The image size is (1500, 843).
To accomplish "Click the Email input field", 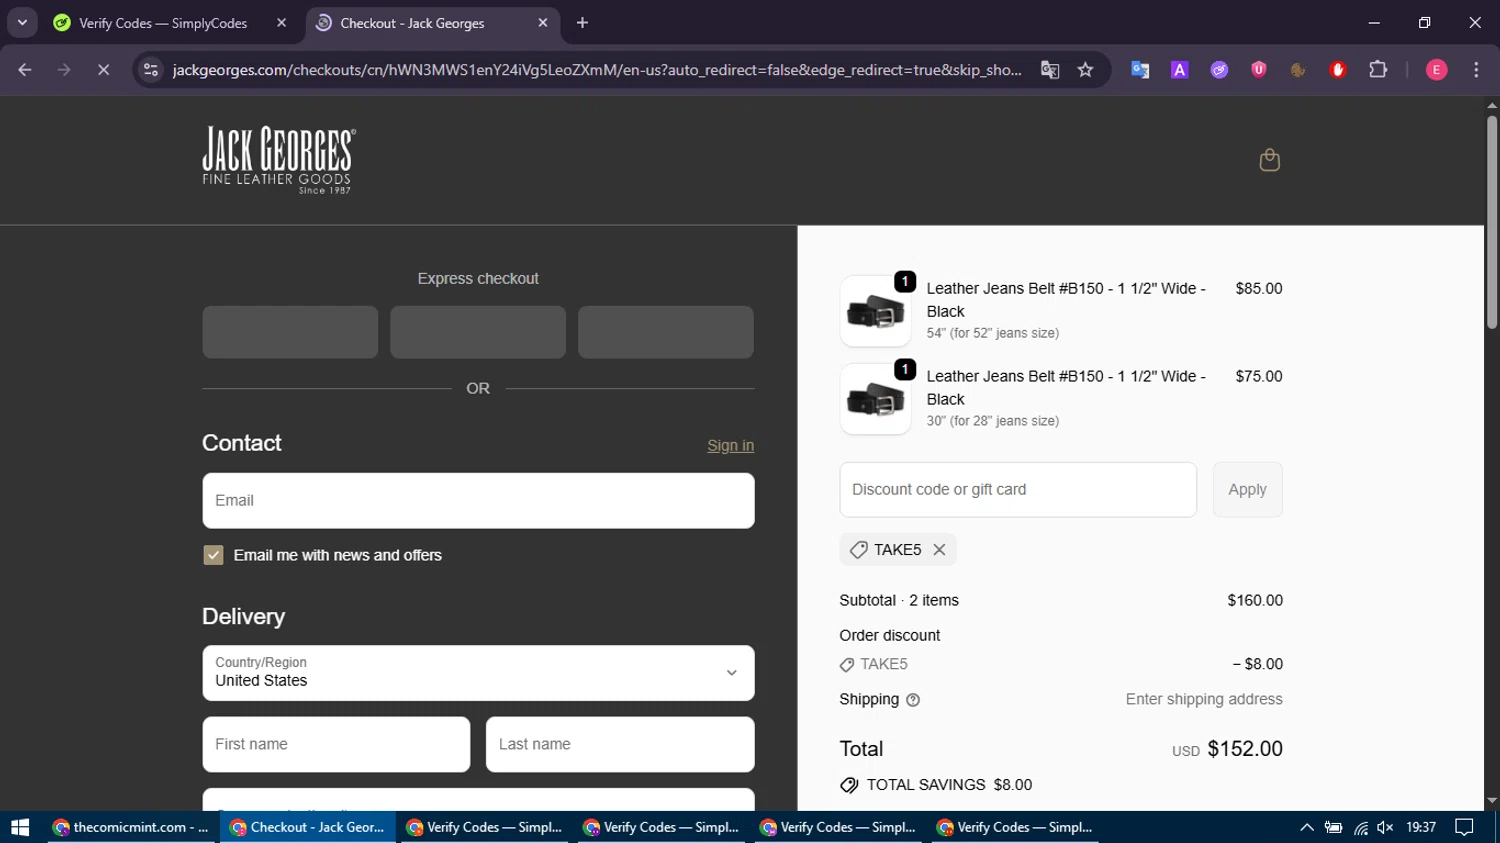I will pos(478,501).
